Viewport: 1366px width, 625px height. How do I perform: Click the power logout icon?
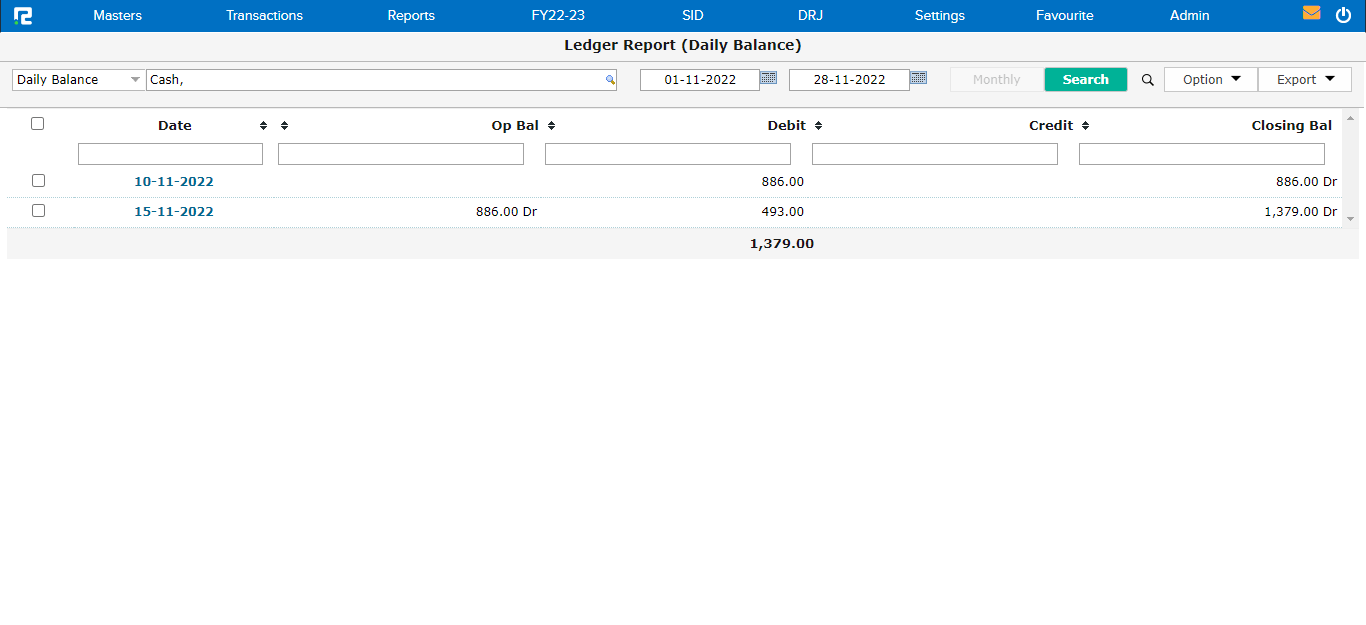pyautogui.click(x=1343, y=15)
